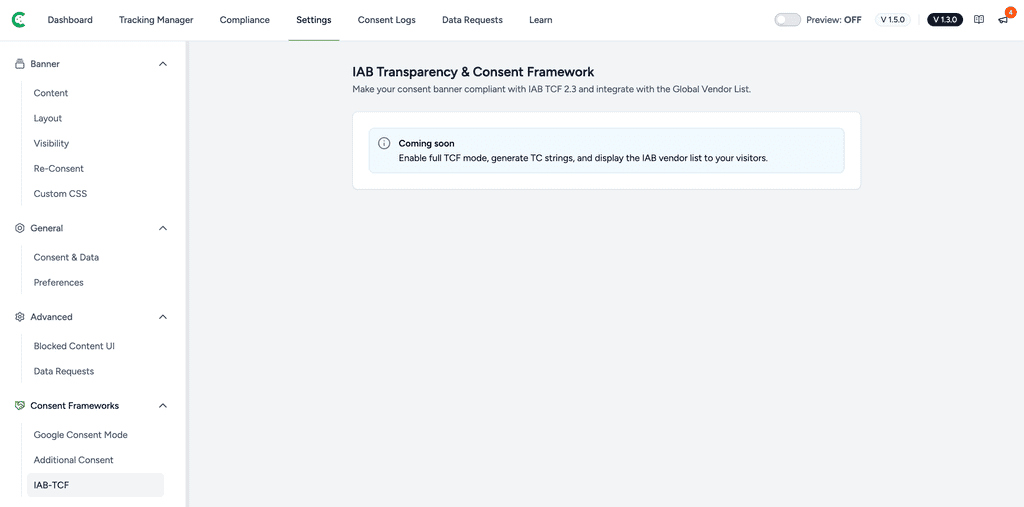
Task: Open Content under Banner
Action: [51, 93]
